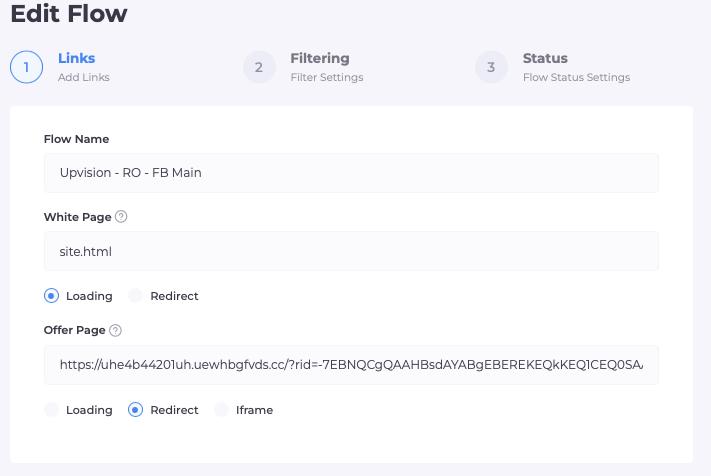The width and height of the screenshot is (711, 476).
Task: Switch to the Status step tab
Action: click(x=545, y=58)
